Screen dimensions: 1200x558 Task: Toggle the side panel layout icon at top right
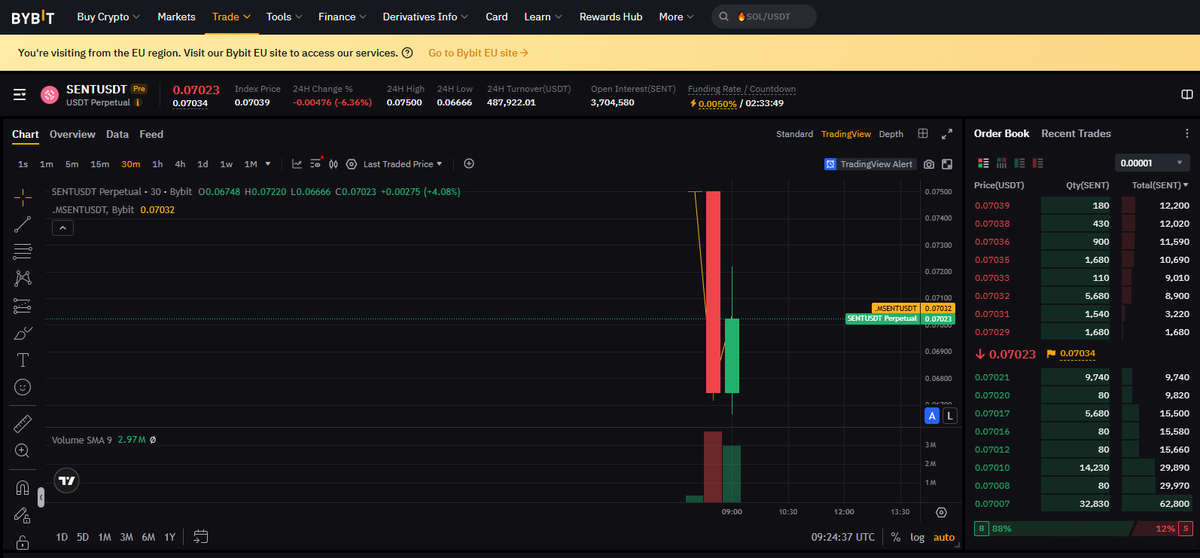coord(1187,95)
